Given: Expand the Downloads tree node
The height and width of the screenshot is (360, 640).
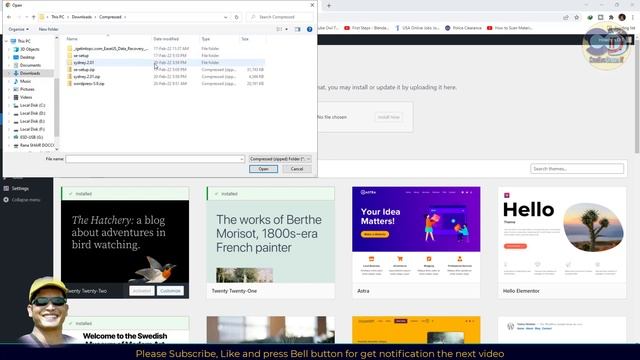Looking at the screenshot, I should point(9,73).
